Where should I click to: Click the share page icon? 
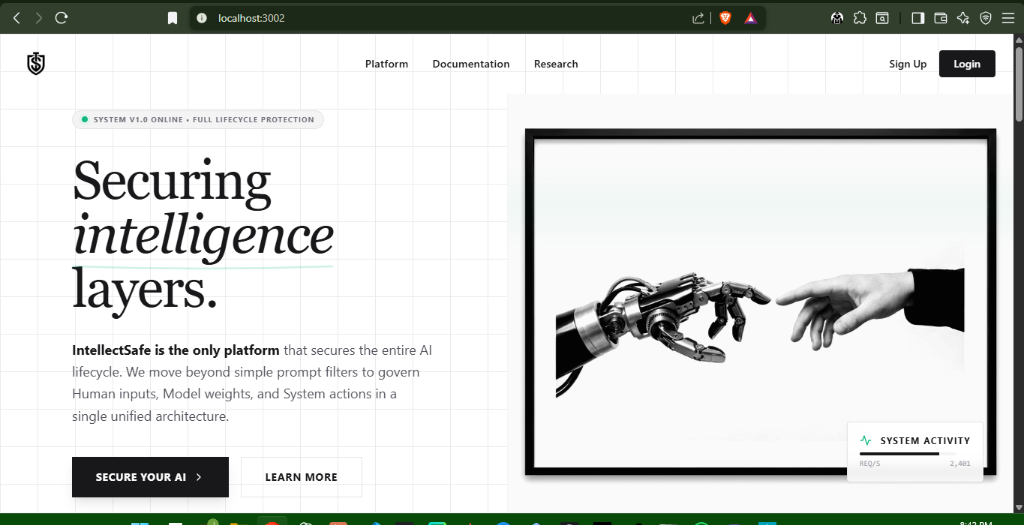698,18
